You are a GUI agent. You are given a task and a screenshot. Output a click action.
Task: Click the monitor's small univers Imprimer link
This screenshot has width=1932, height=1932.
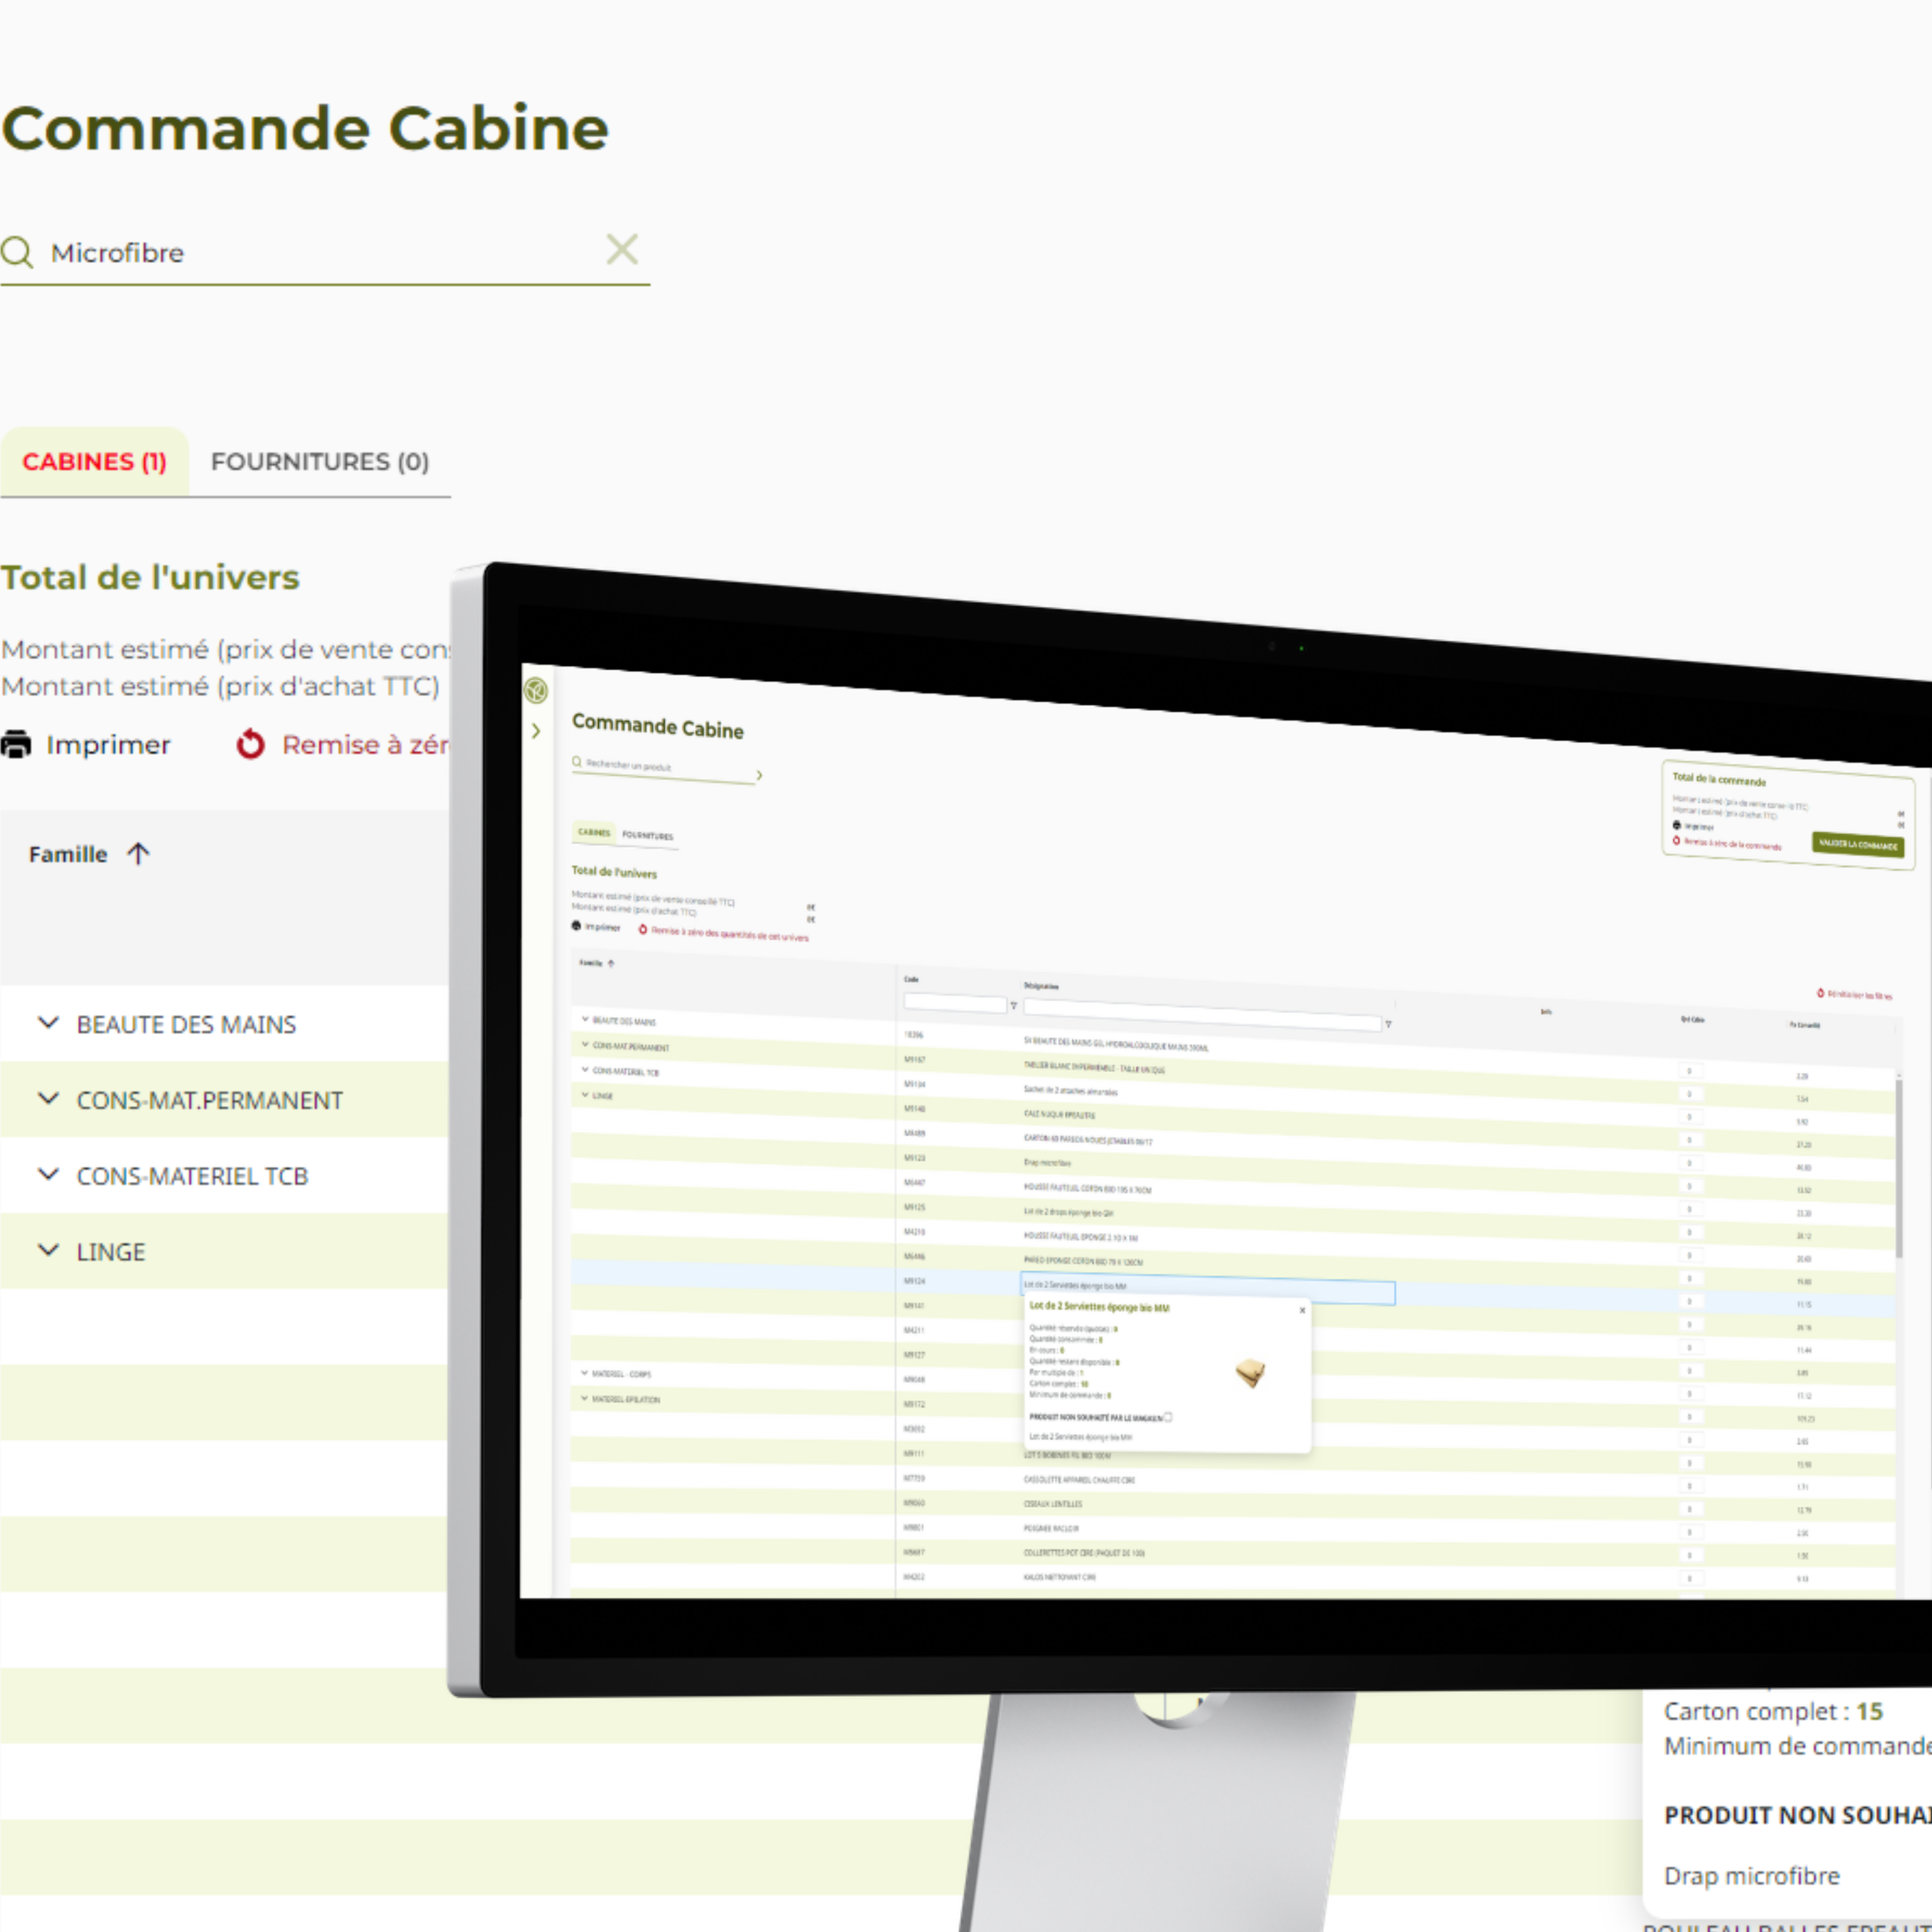point(603,927)
